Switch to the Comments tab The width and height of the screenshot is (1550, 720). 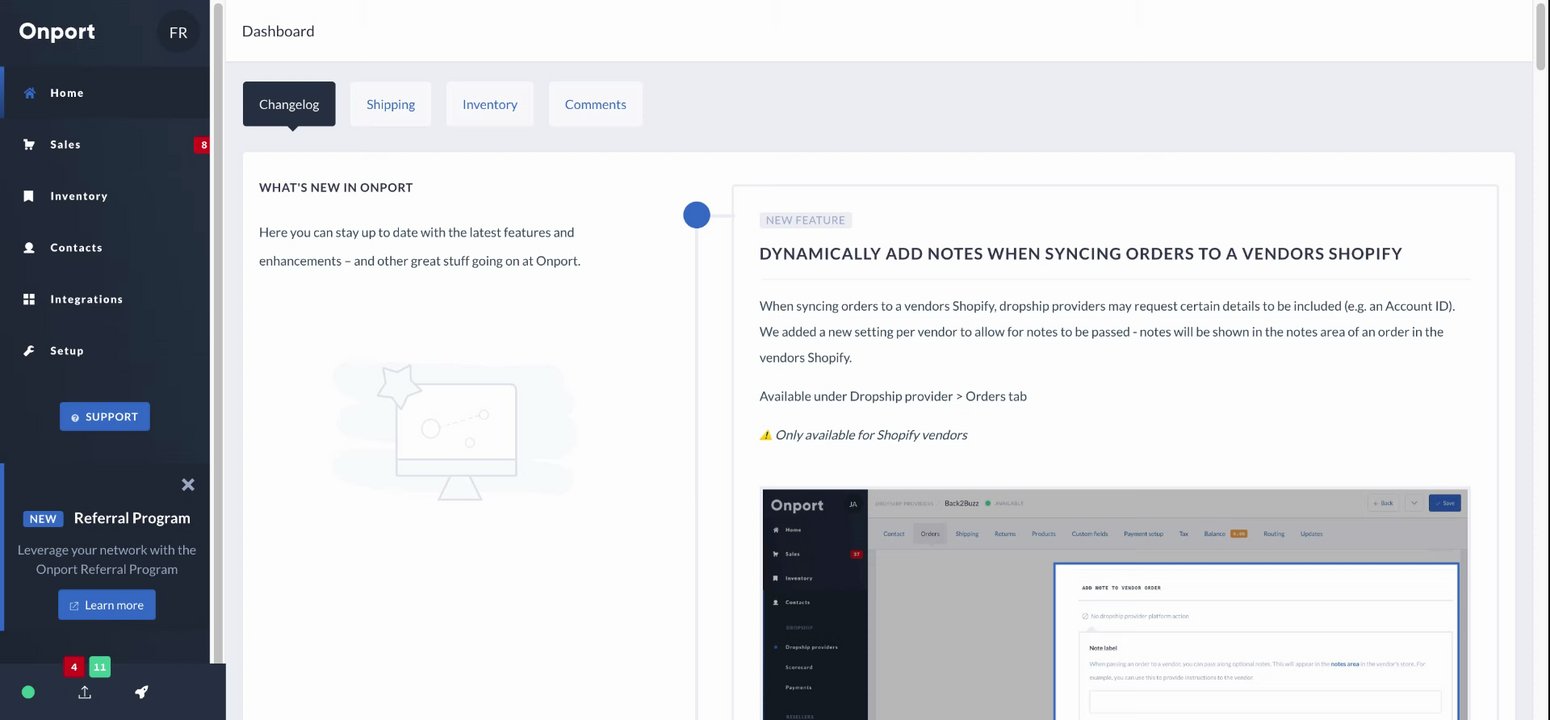pyautogui.click(x=595, y=104)
